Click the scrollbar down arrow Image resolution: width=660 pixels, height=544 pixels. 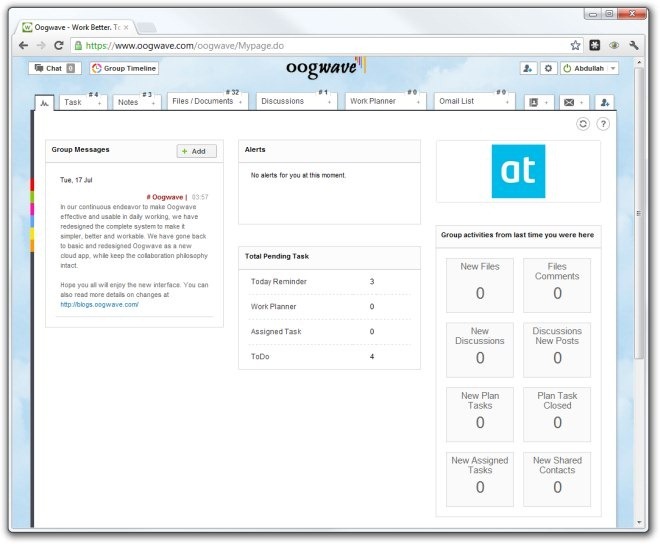639,522
